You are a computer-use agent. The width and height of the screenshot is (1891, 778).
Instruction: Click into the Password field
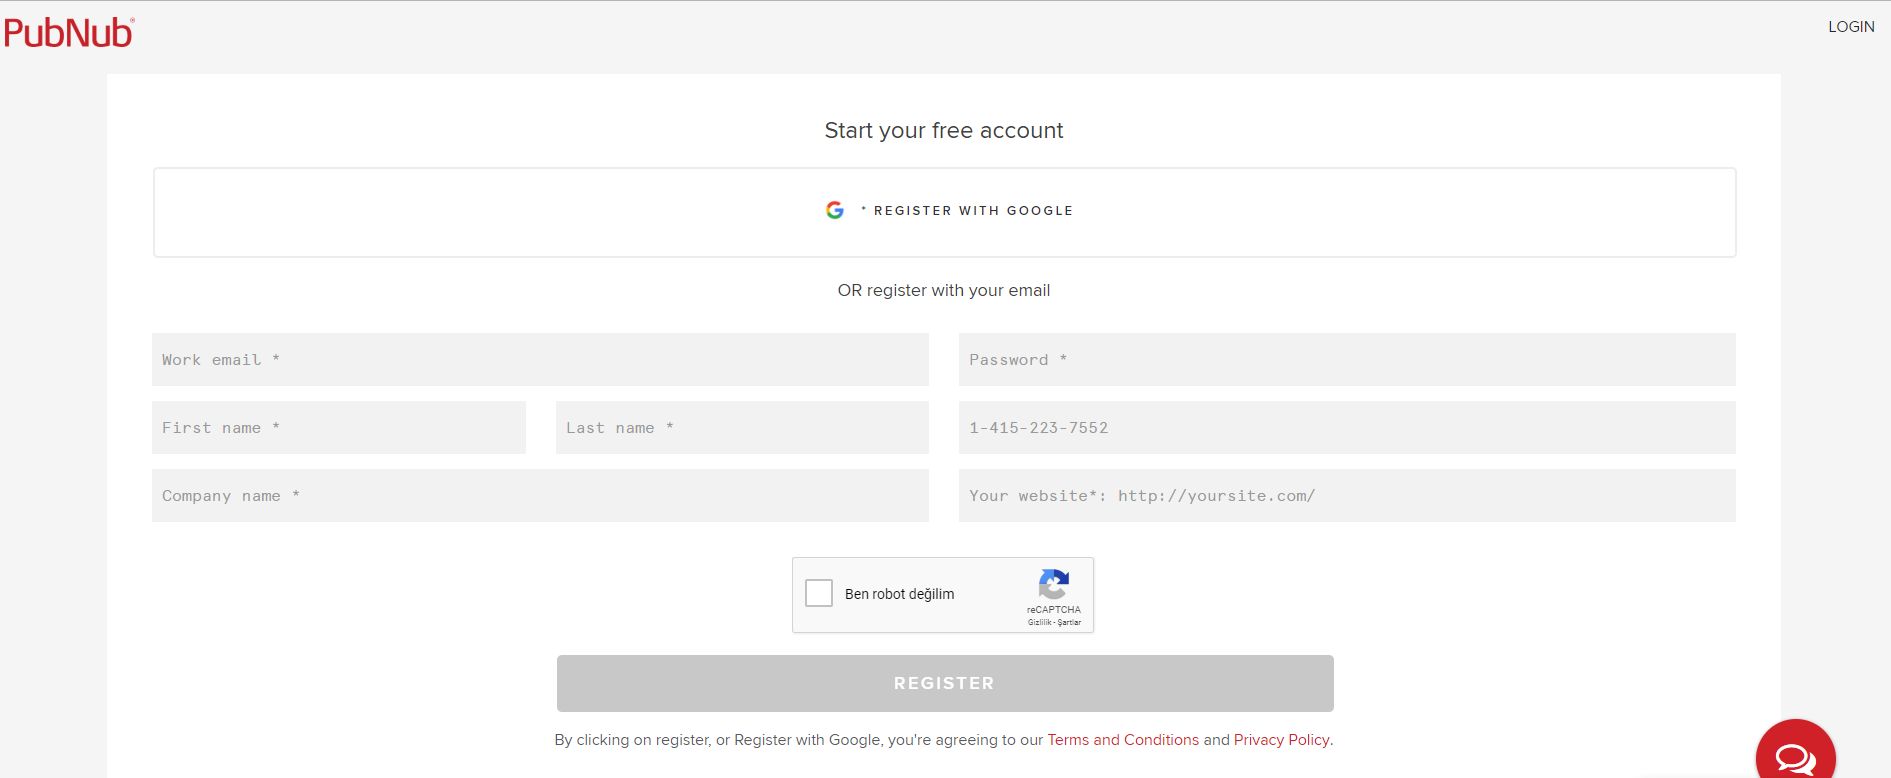[x=1347, y=360]
